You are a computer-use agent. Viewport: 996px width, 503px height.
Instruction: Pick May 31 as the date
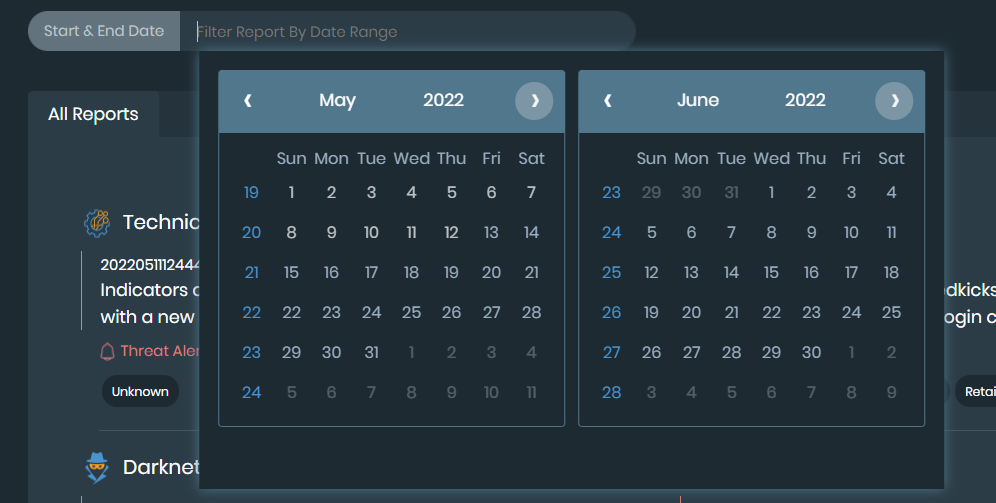pyautogui.click(x=371, y=353)
